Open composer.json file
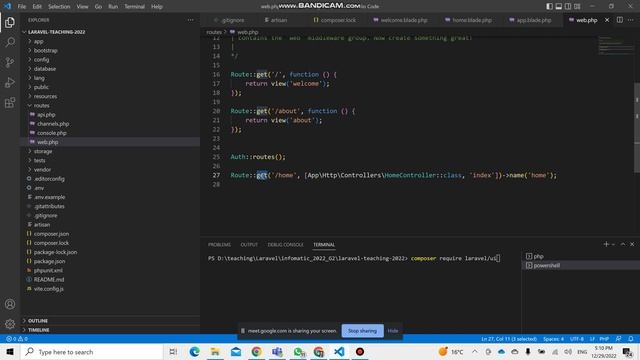Image resolution: width=640 pixels, height=360 pixels. tap(51, 234)
